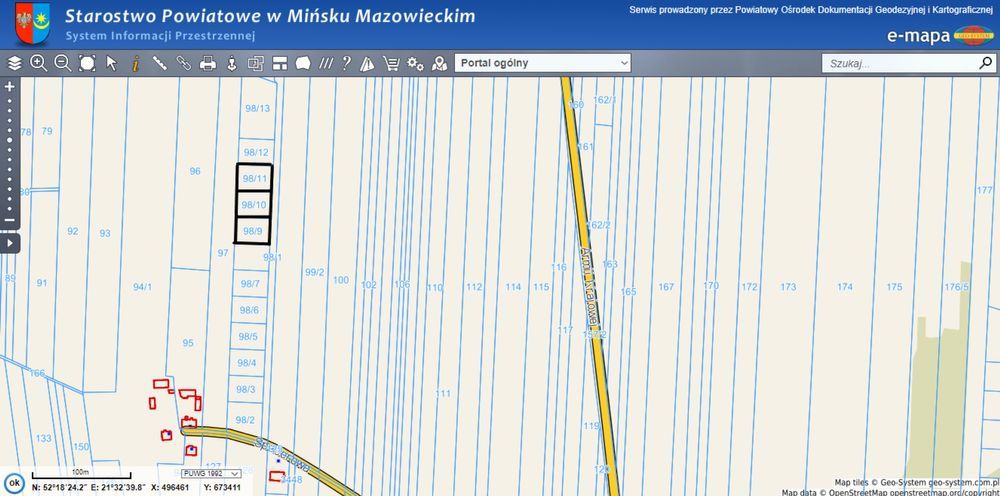Click parcel label 98/4
This screenshot has width=1000, height=496.
click(x=247, y=363)
